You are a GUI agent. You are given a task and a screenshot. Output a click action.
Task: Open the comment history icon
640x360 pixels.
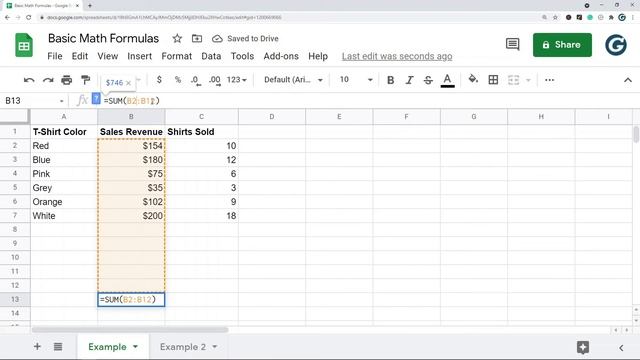coord(512,44)
